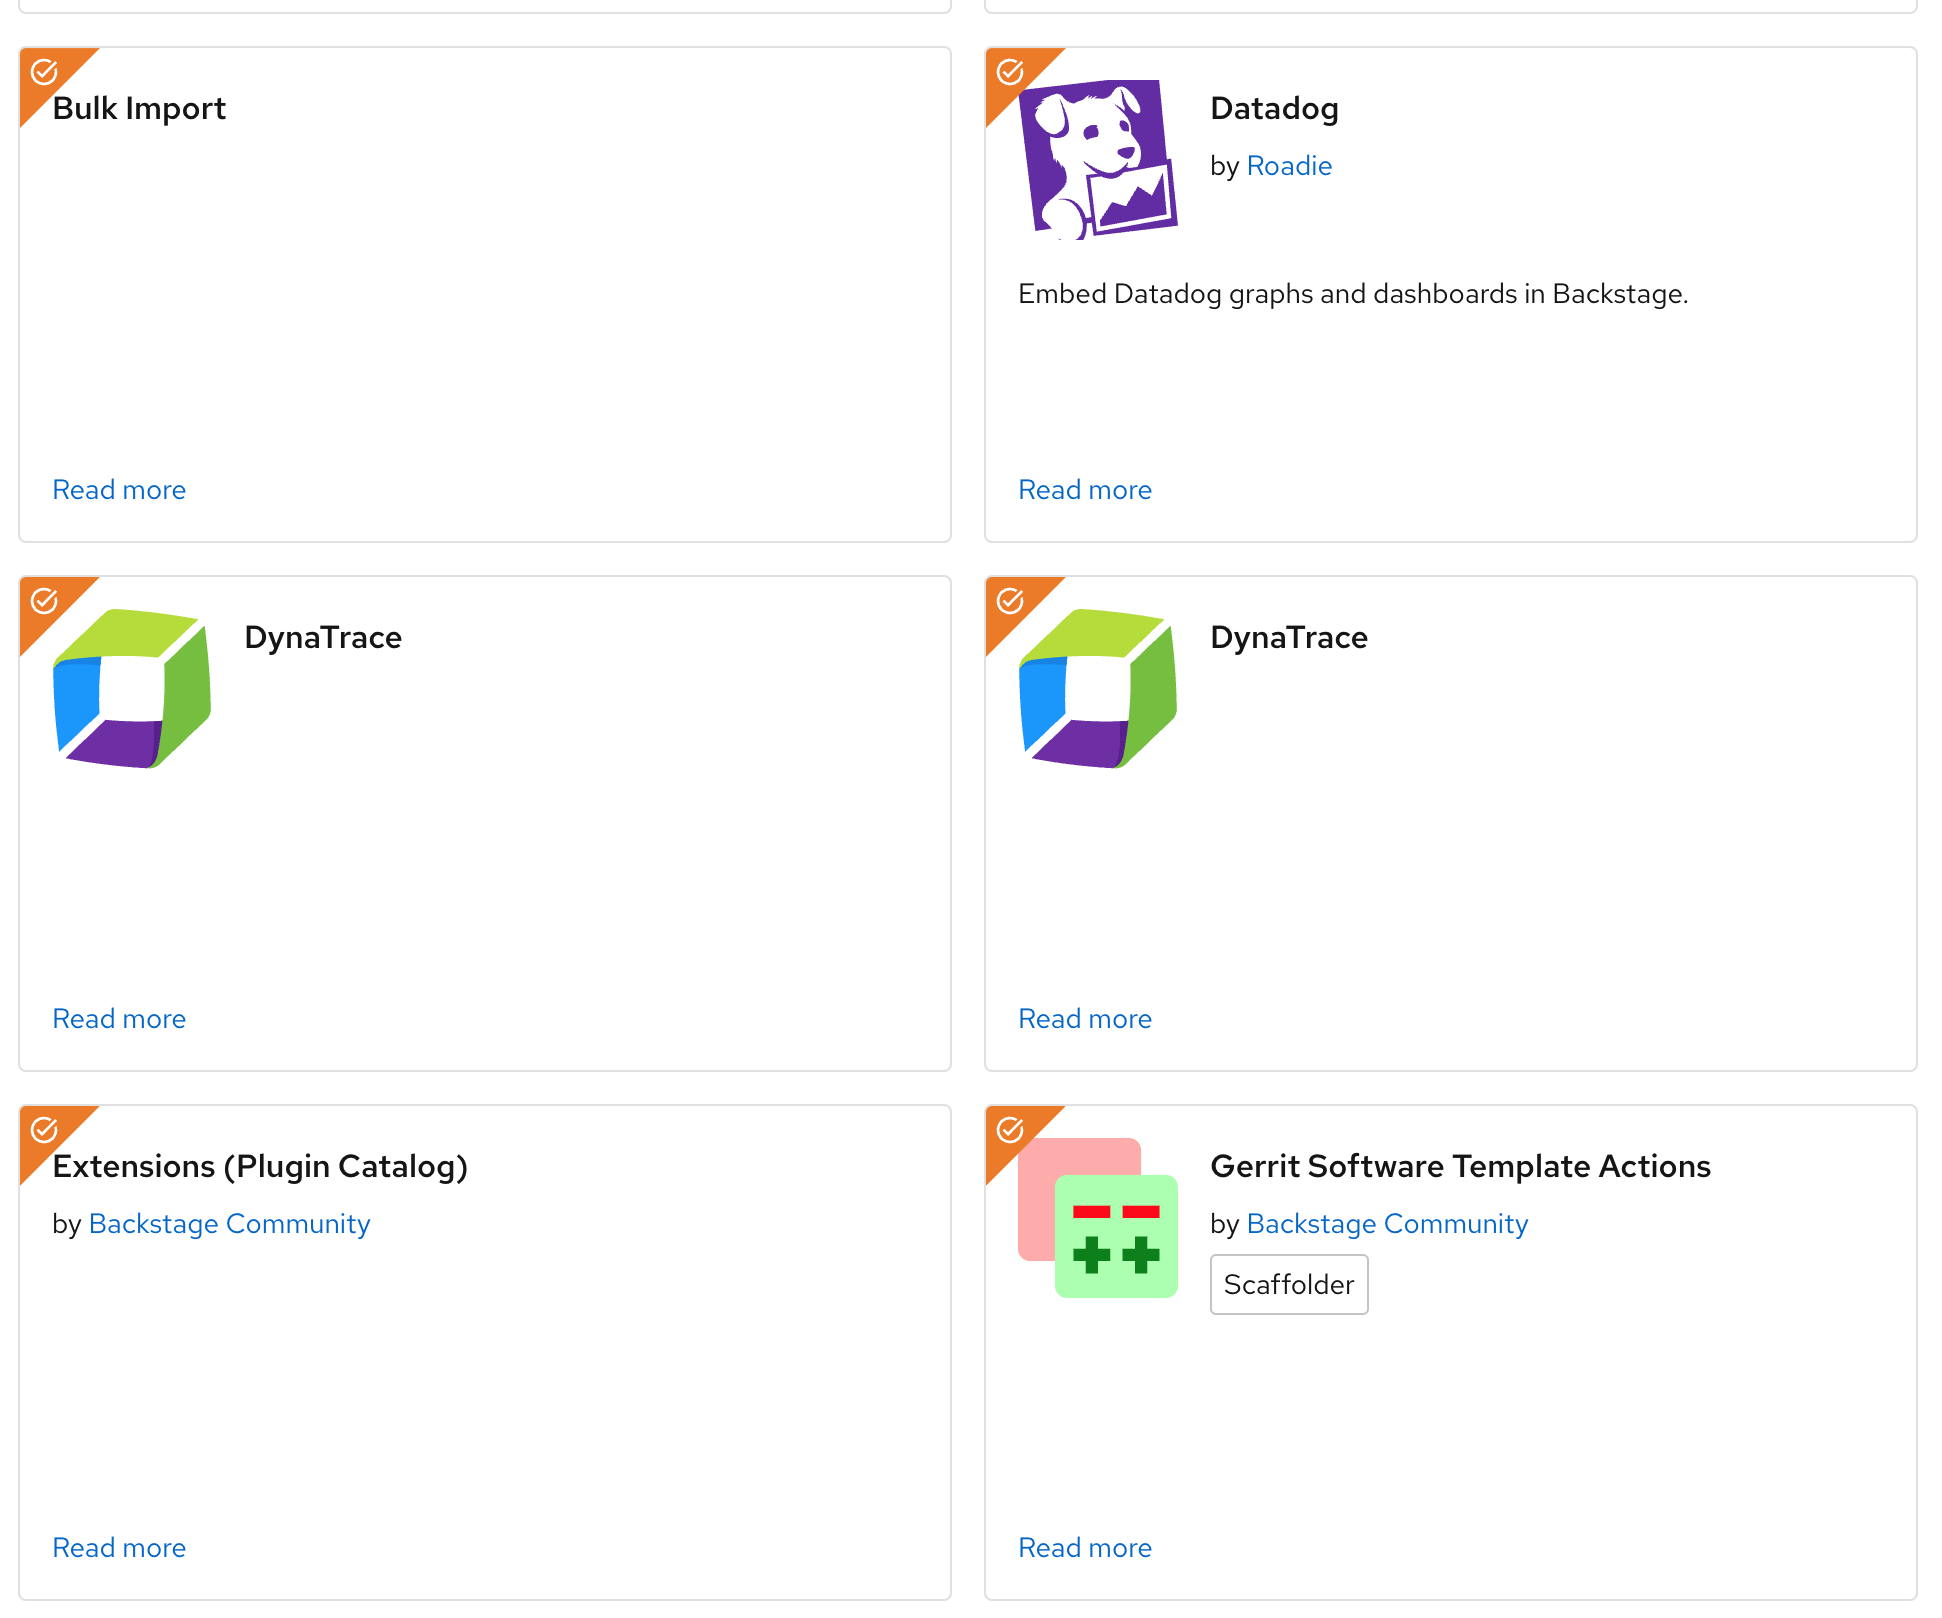Click the Gerrit Software Template Actions title
The image size is (1942, 1618).
click(1460, 1166)
